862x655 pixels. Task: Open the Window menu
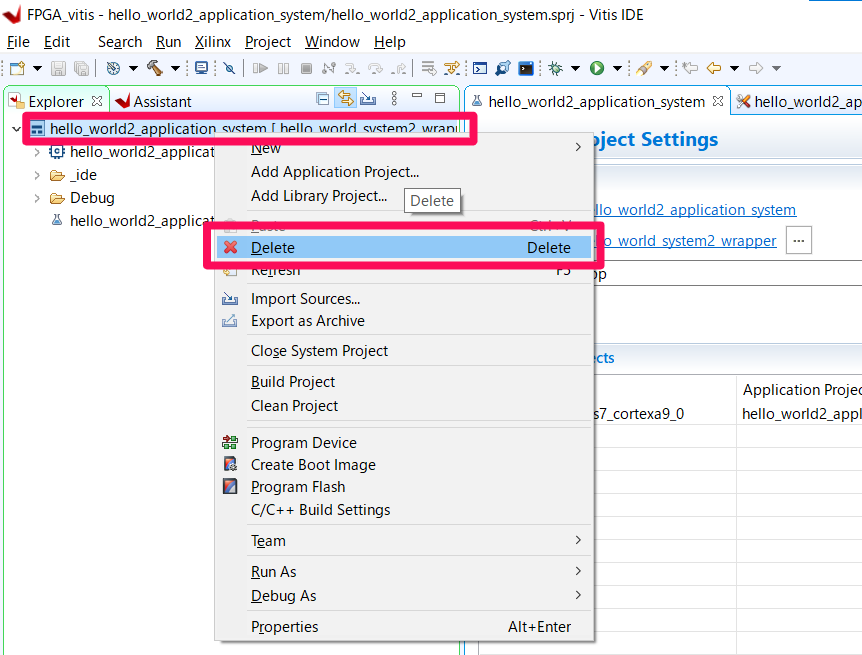point(332,42)
